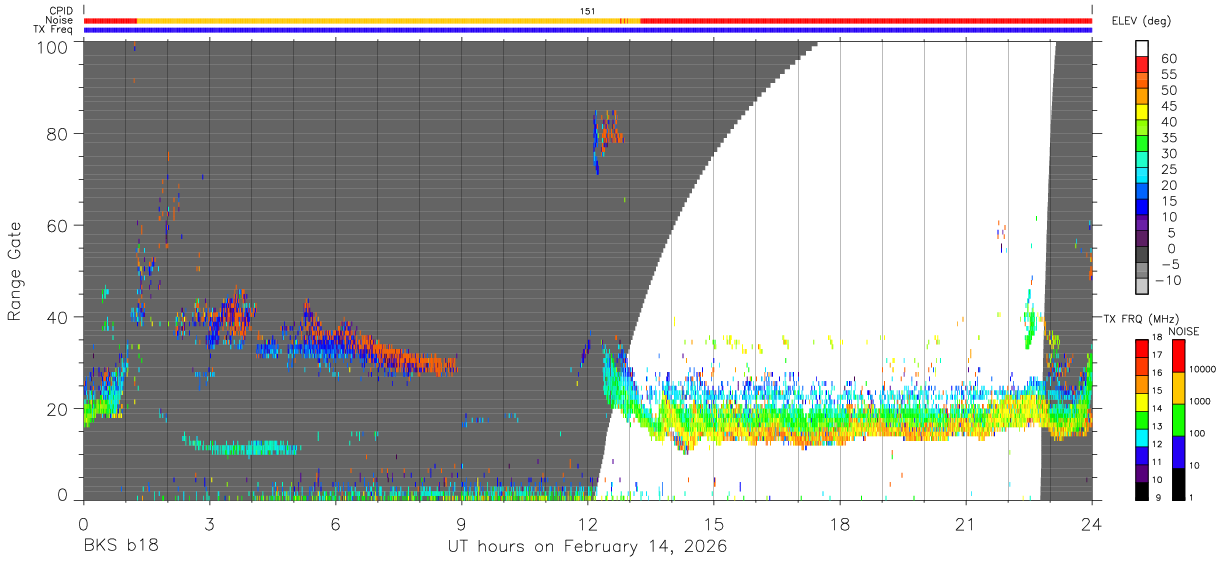Click the 20 tick on Range Gate axis
Viewport: 1228px width, 567px height.
[58, 409]
